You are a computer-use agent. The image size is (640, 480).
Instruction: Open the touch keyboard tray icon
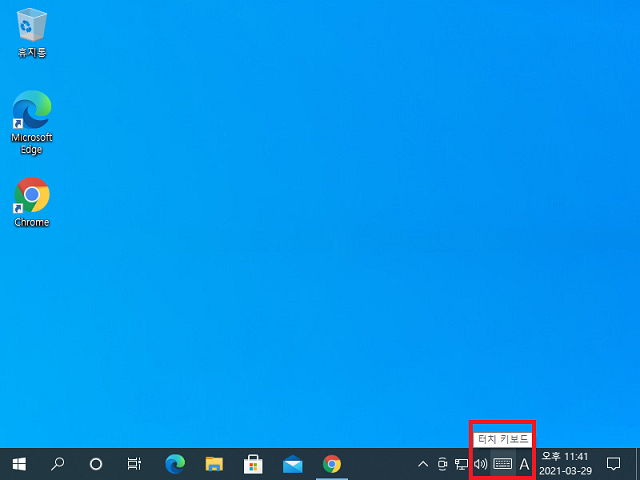click(502, 464)
